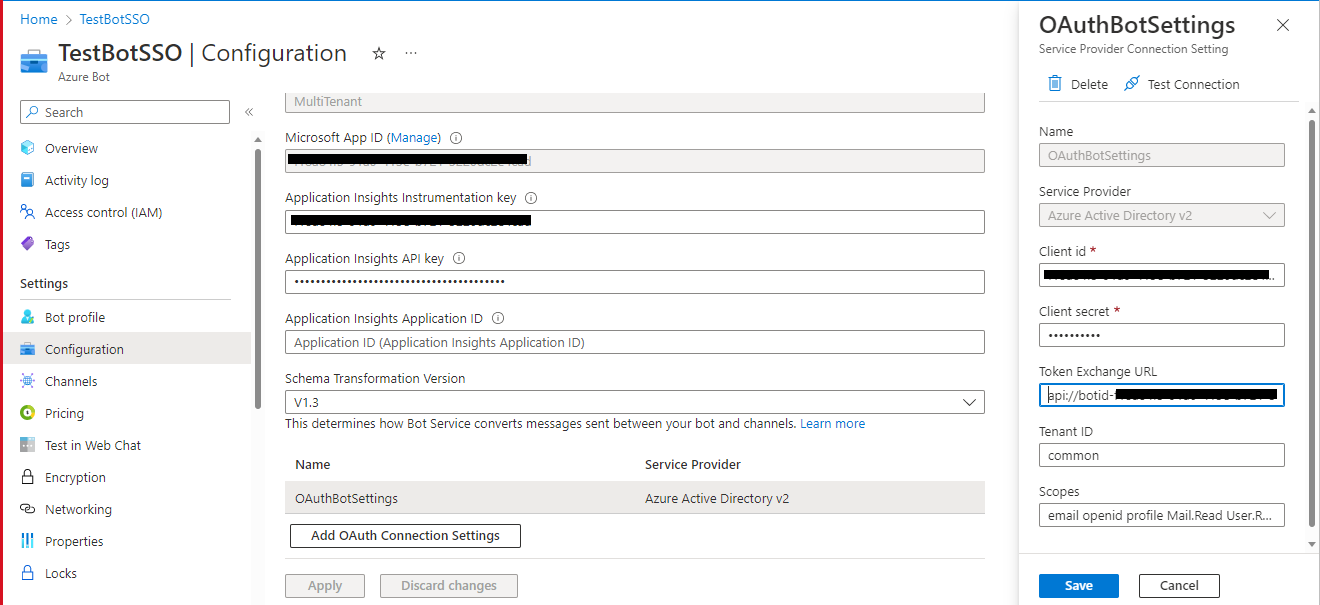1320x605 pixels.
Task: Click the Locks icon
Action: click(x=28, y=573)
